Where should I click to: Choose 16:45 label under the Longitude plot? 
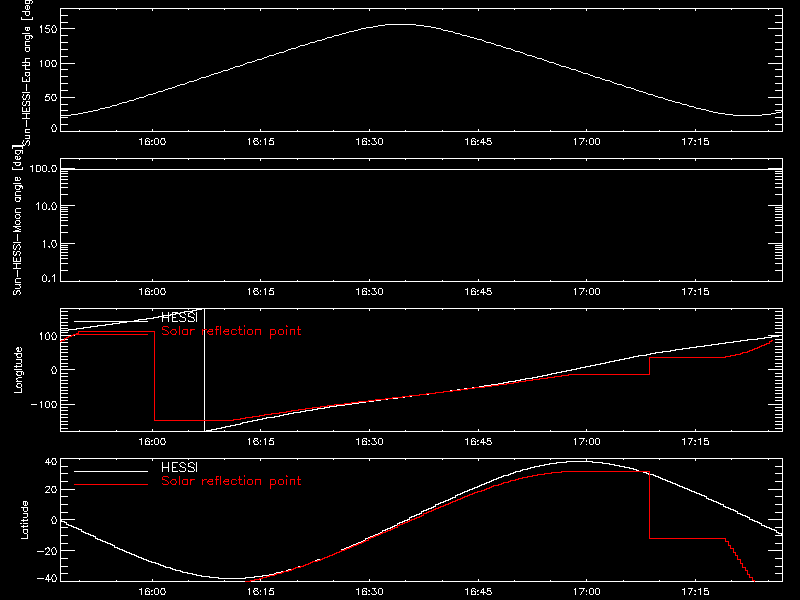click(478, 441)
